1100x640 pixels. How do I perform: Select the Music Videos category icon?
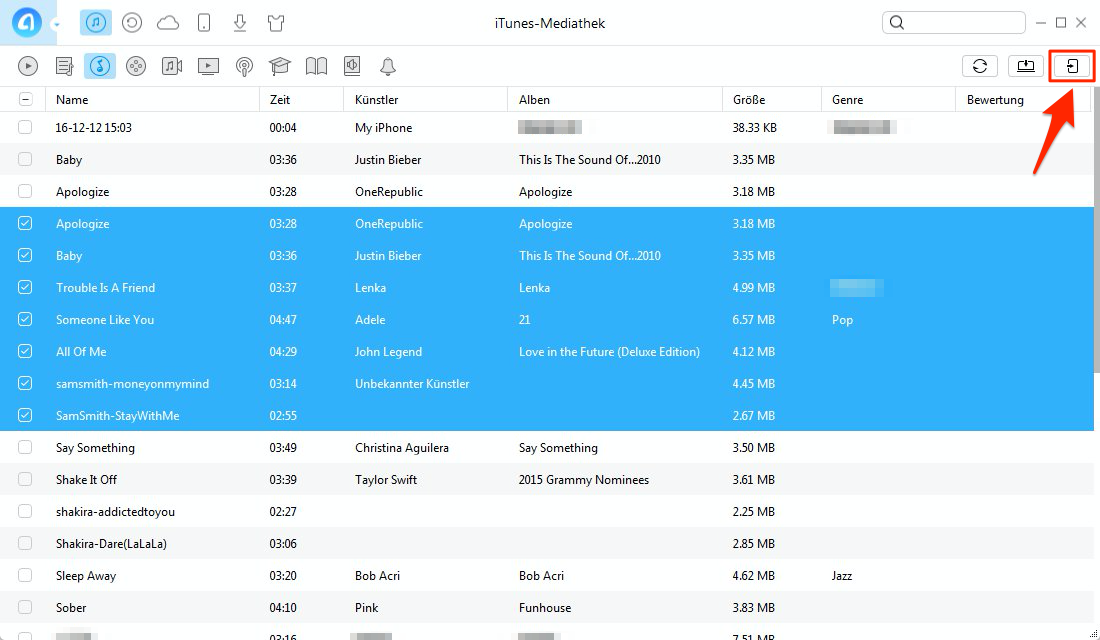click(x=172, y=66)
